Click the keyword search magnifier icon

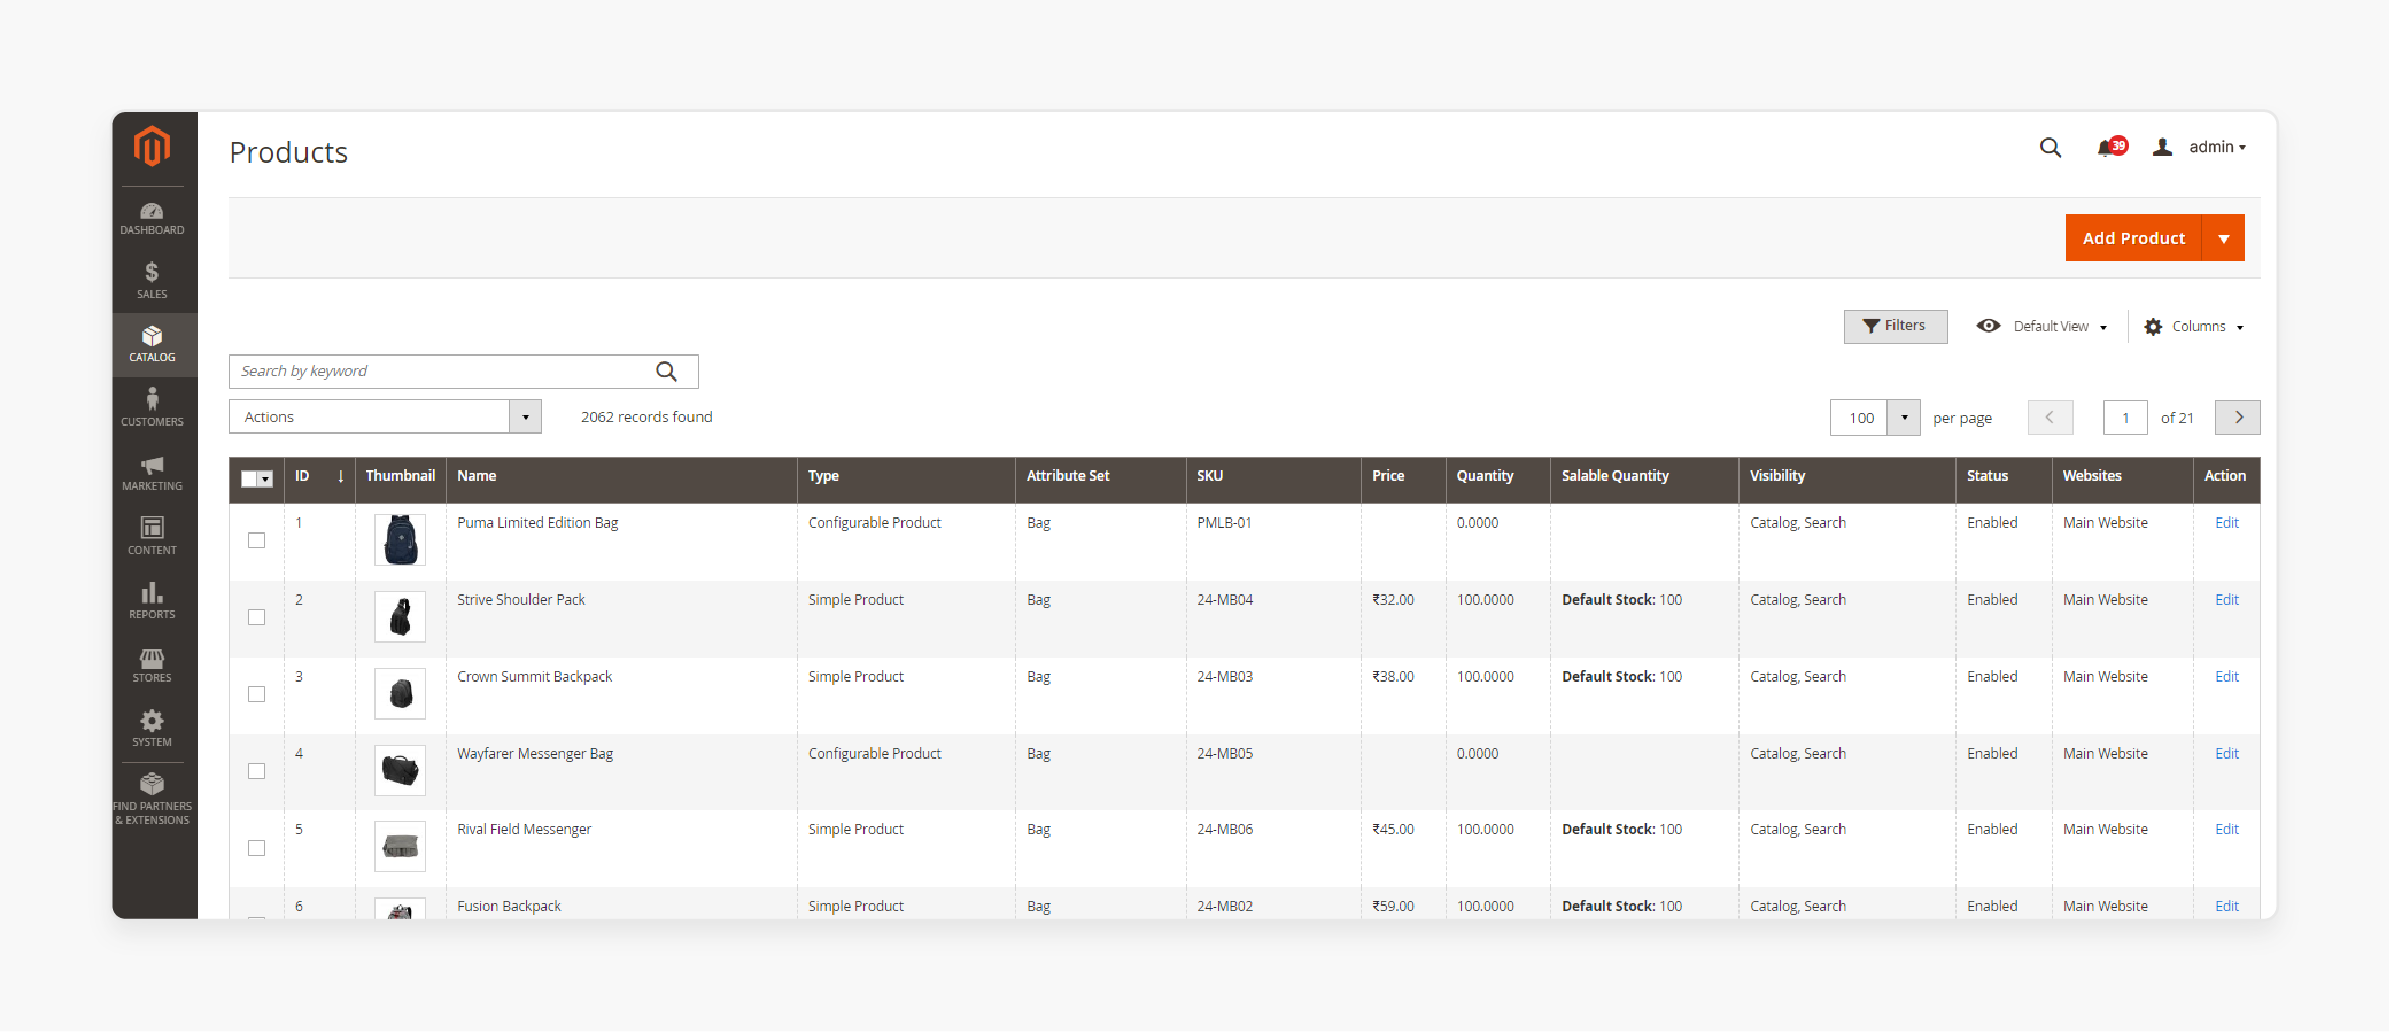(666, 371)
